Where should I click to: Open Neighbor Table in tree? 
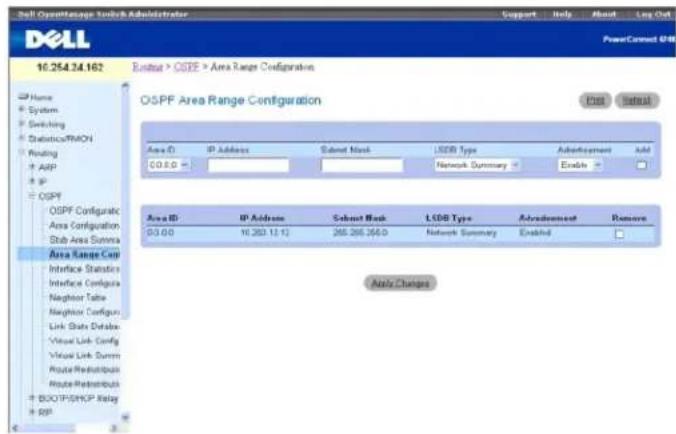(x=77, y=297)
